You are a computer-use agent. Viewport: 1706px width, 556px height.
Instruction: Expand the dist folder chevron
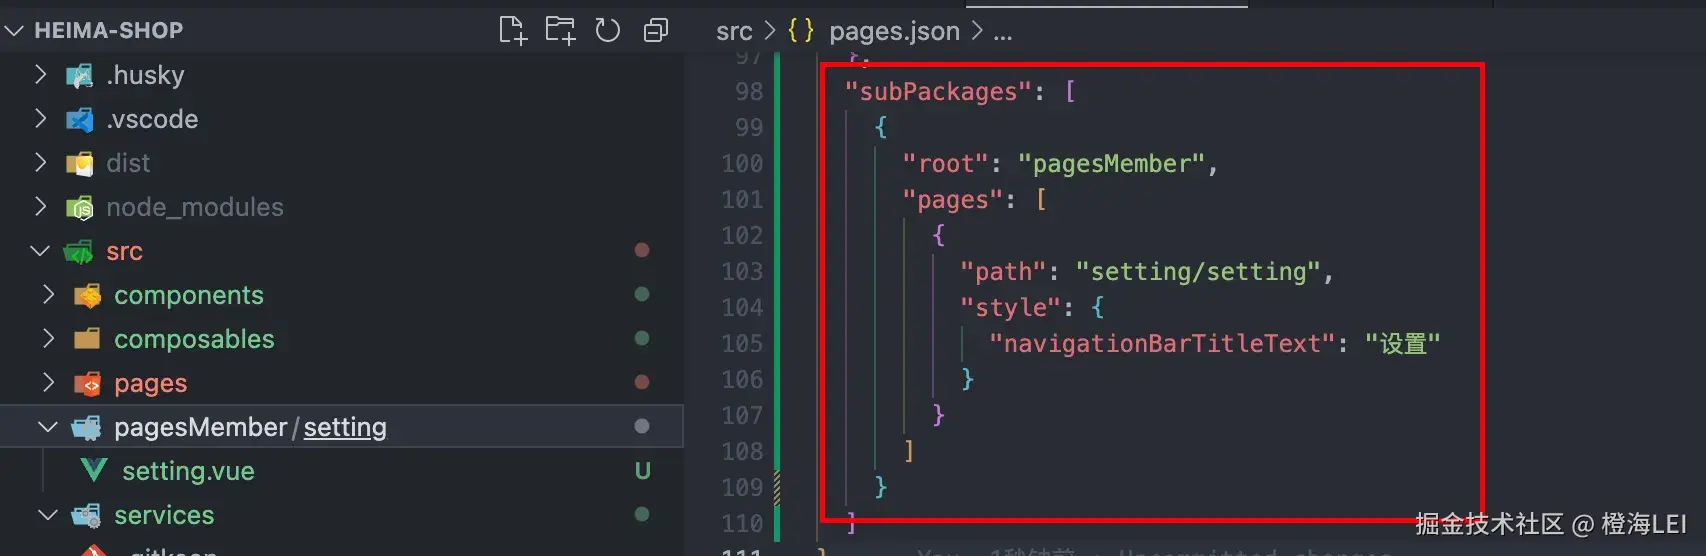[x=40, y=163]
